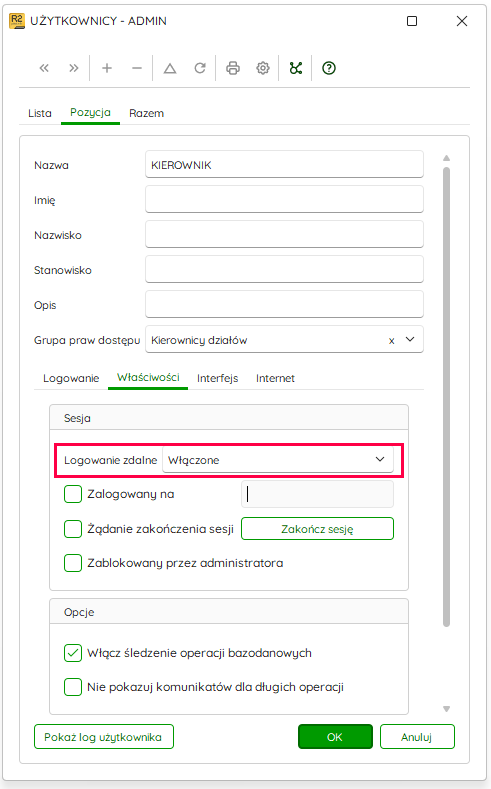The width and height of the screenshot is (491, 789).
Task: Open settings gear icon in toolbar
Action: pyautogui.click(x=263, y=68)
